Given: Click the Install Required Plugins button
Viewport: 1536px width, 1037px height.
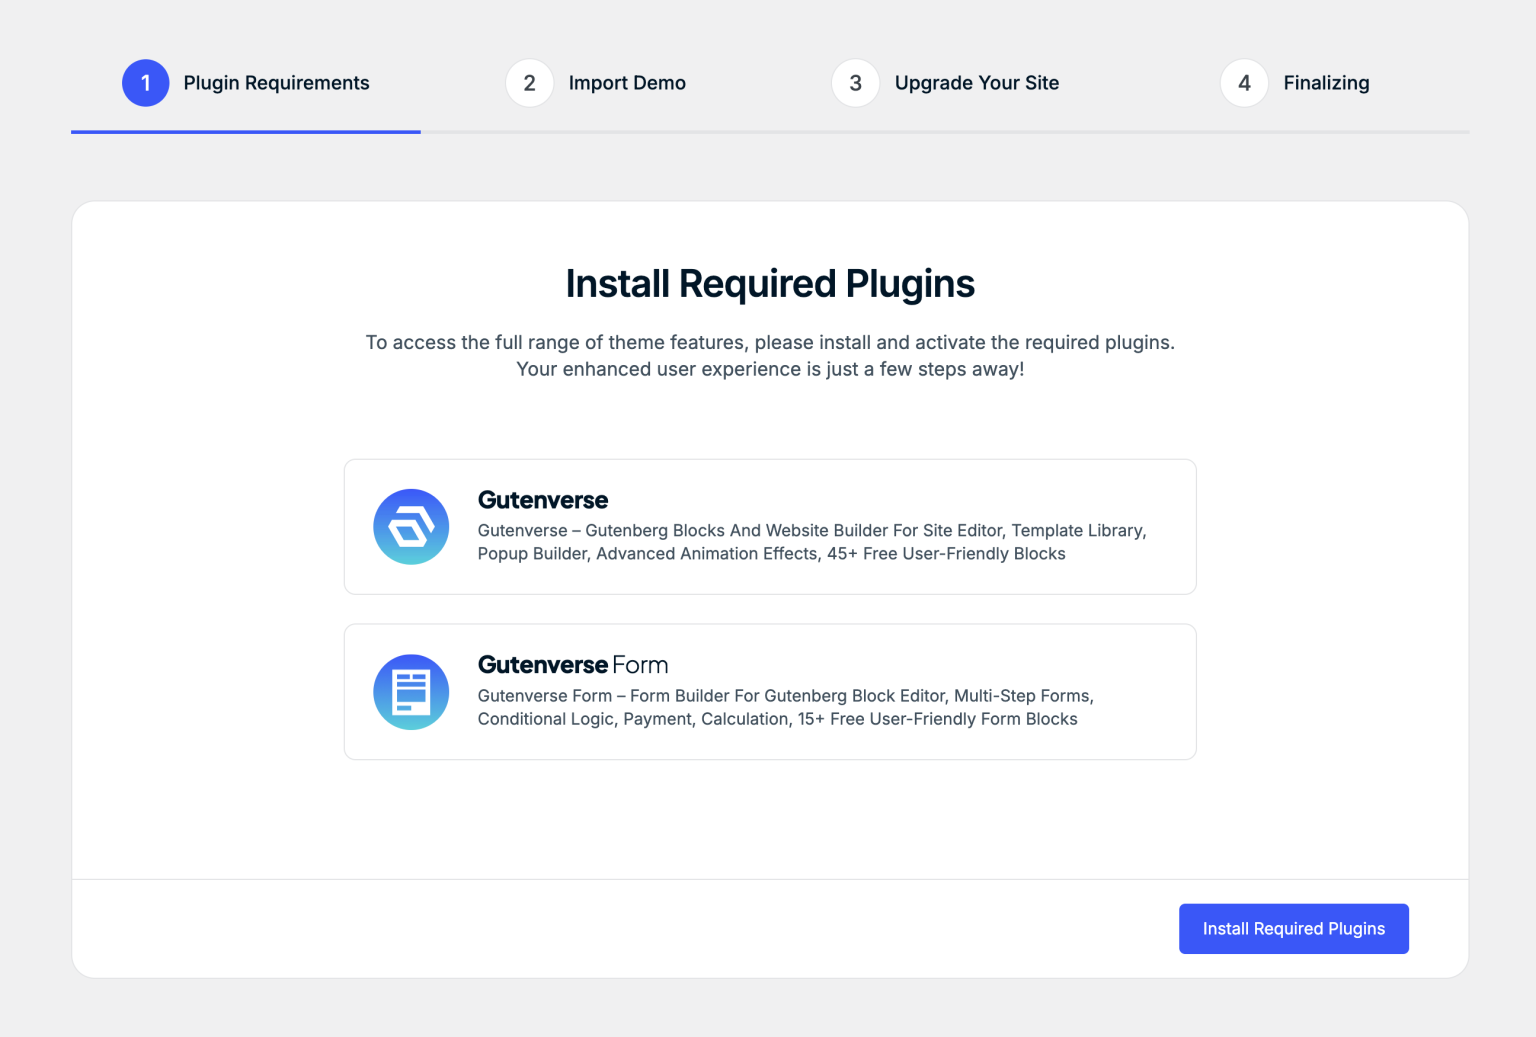Looking at the screenshot, I should click(x=1294, y=928).
